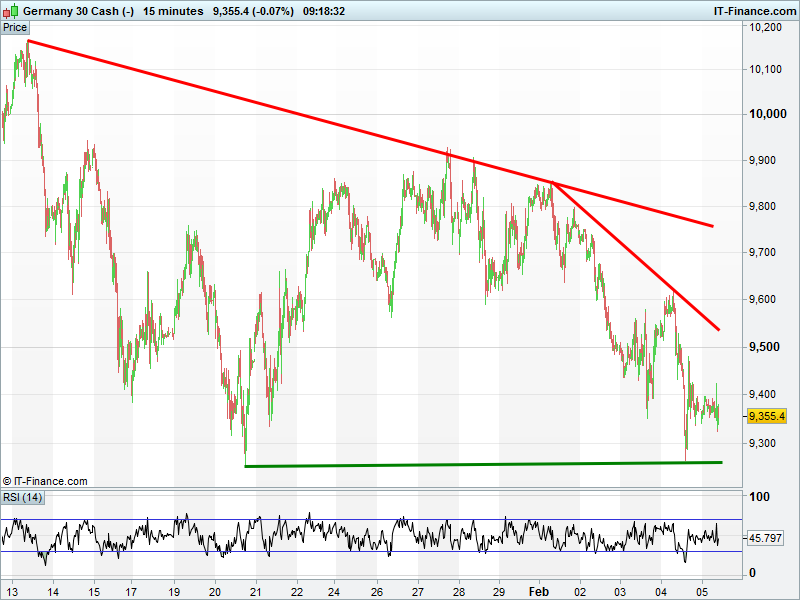Click the 45.797 RSI value tag

(x=765, y=538)
